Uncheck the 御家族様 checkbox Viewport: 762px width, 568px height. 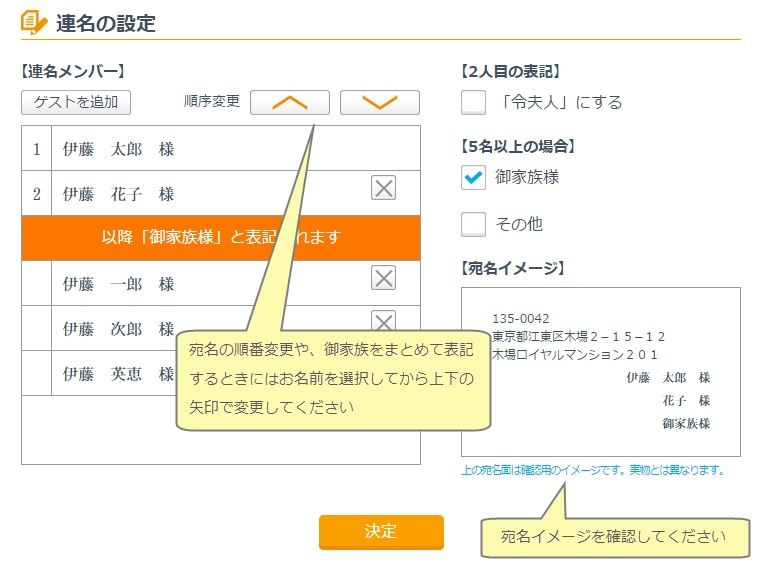tap(474, 177)
